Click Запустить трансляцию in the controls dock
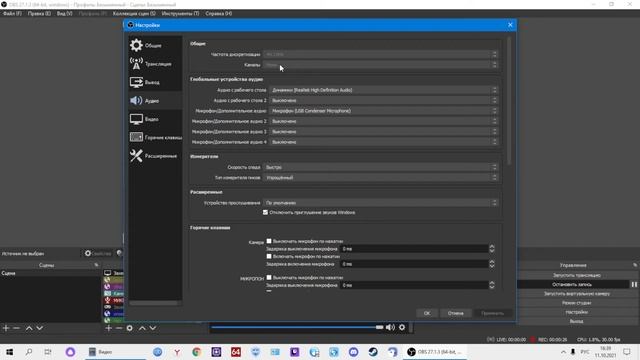This screenshot has height=360, width=640. (576, 275)
